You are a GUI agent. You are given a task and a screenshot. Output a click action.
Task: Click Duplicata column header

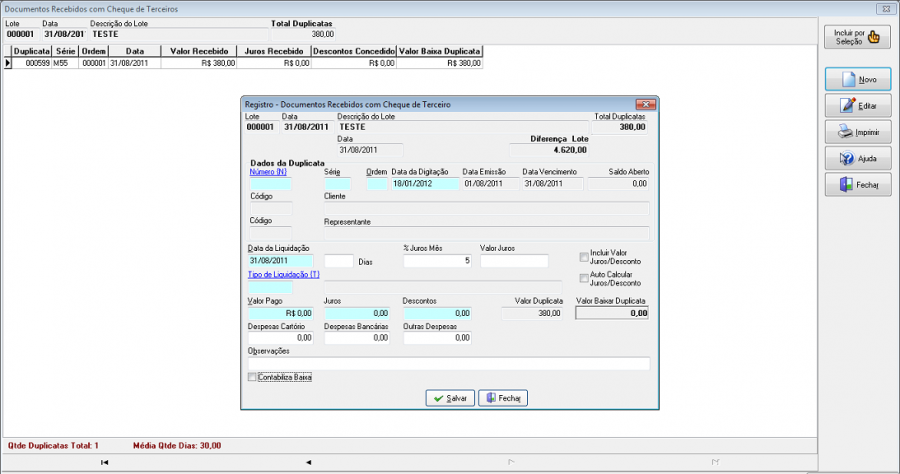click(32, 51)
